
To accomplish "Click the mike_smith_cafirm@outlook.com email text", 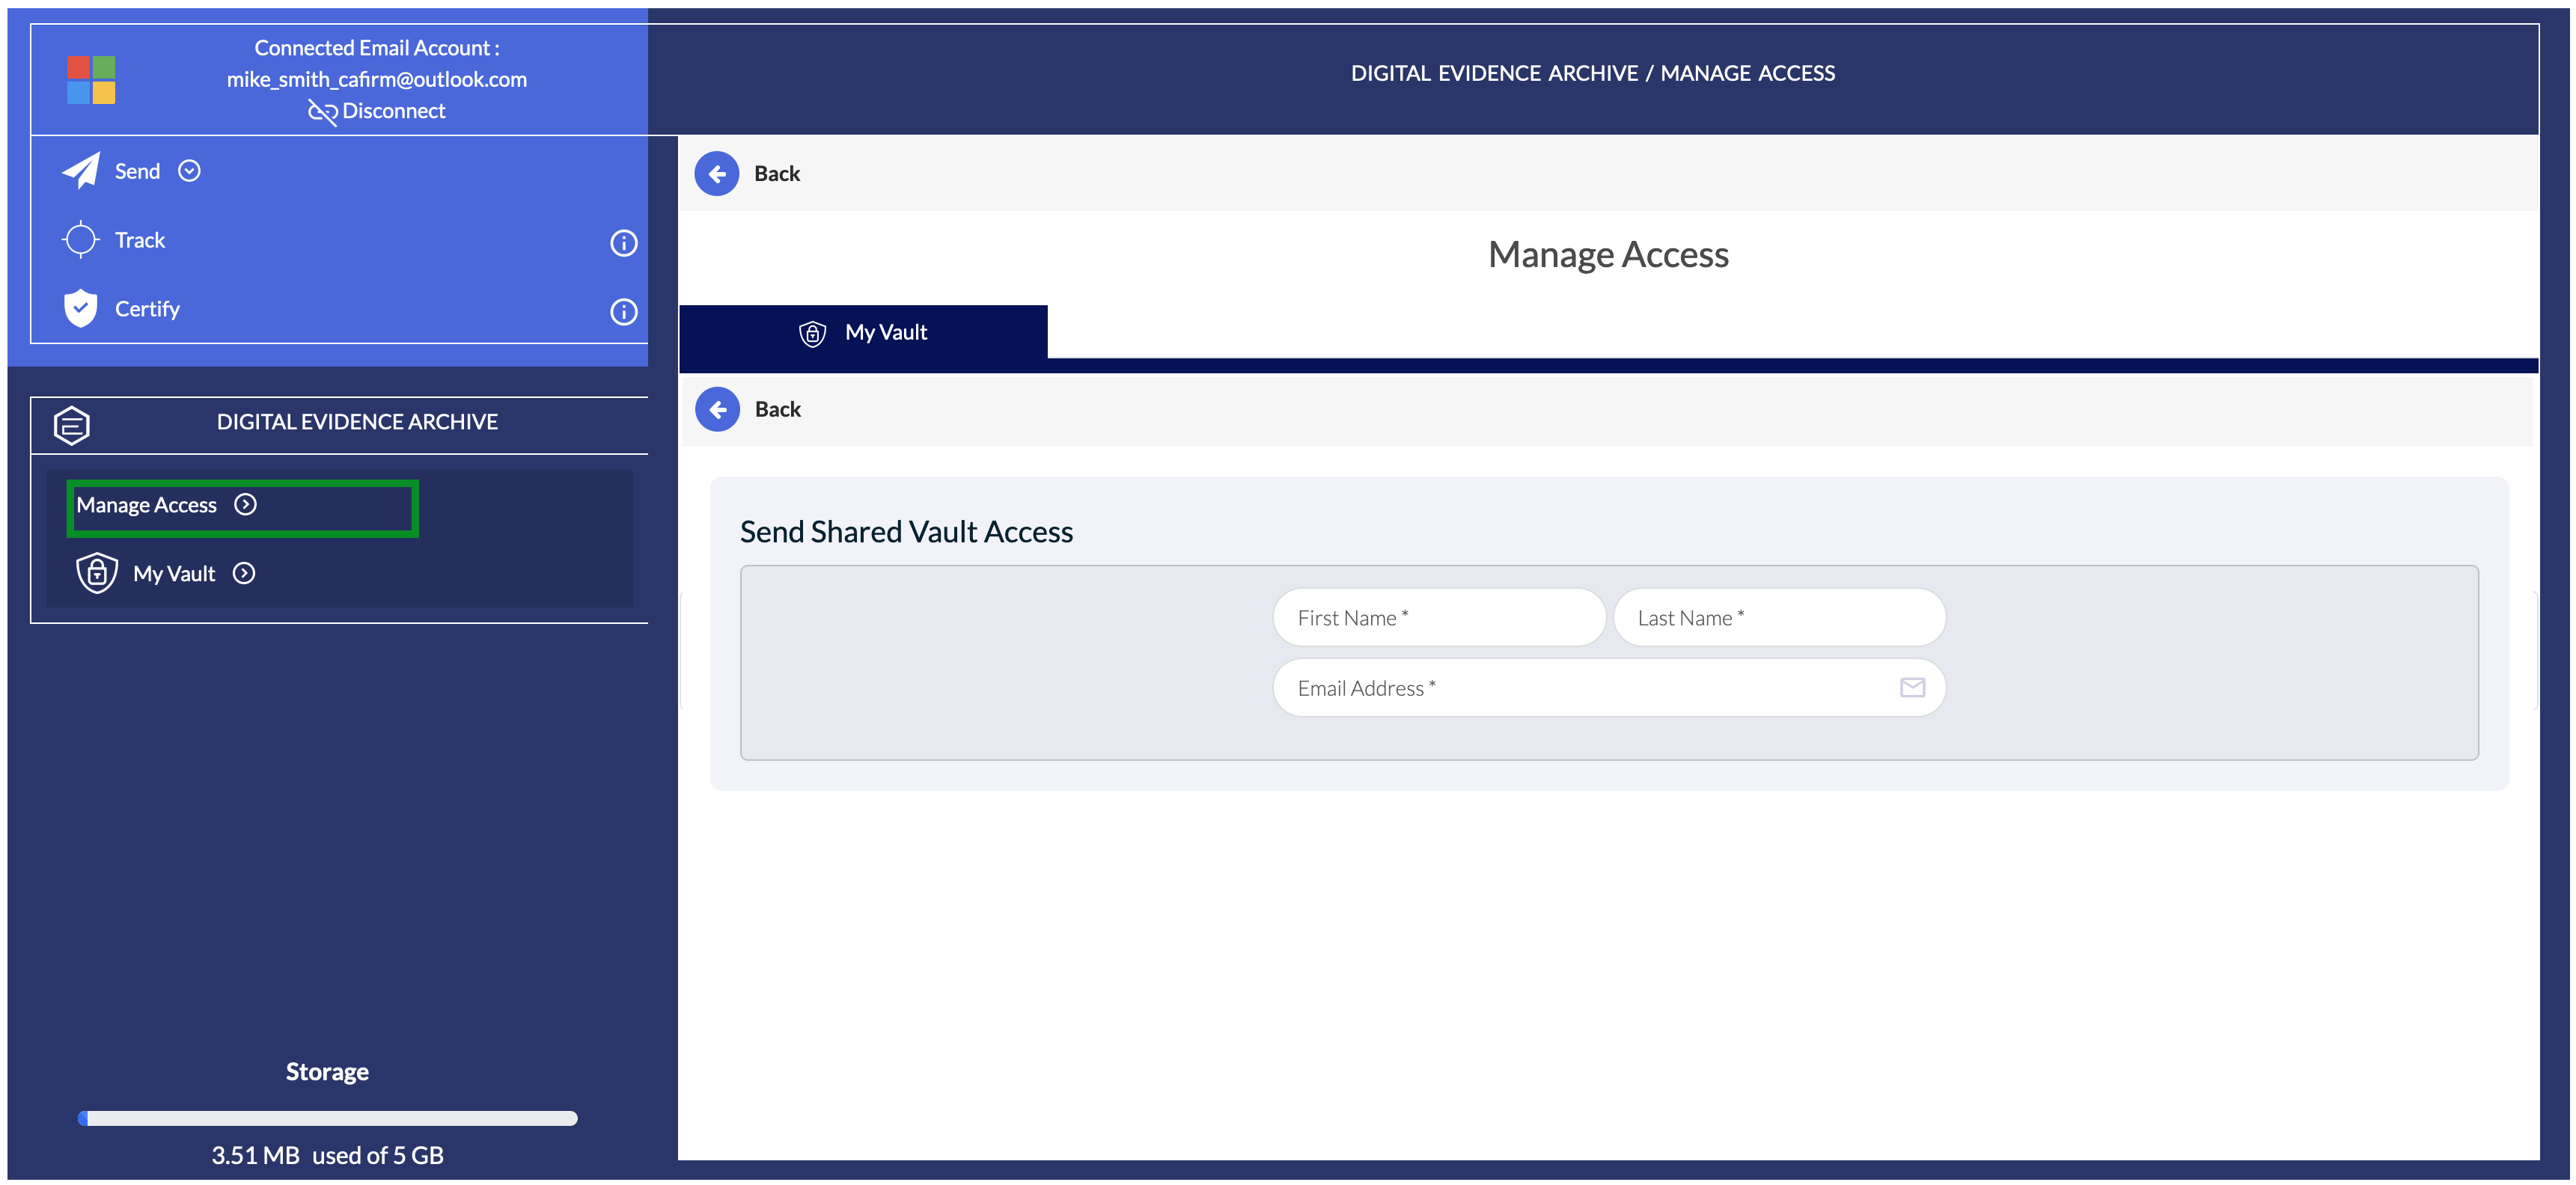I will coord(377,79).
